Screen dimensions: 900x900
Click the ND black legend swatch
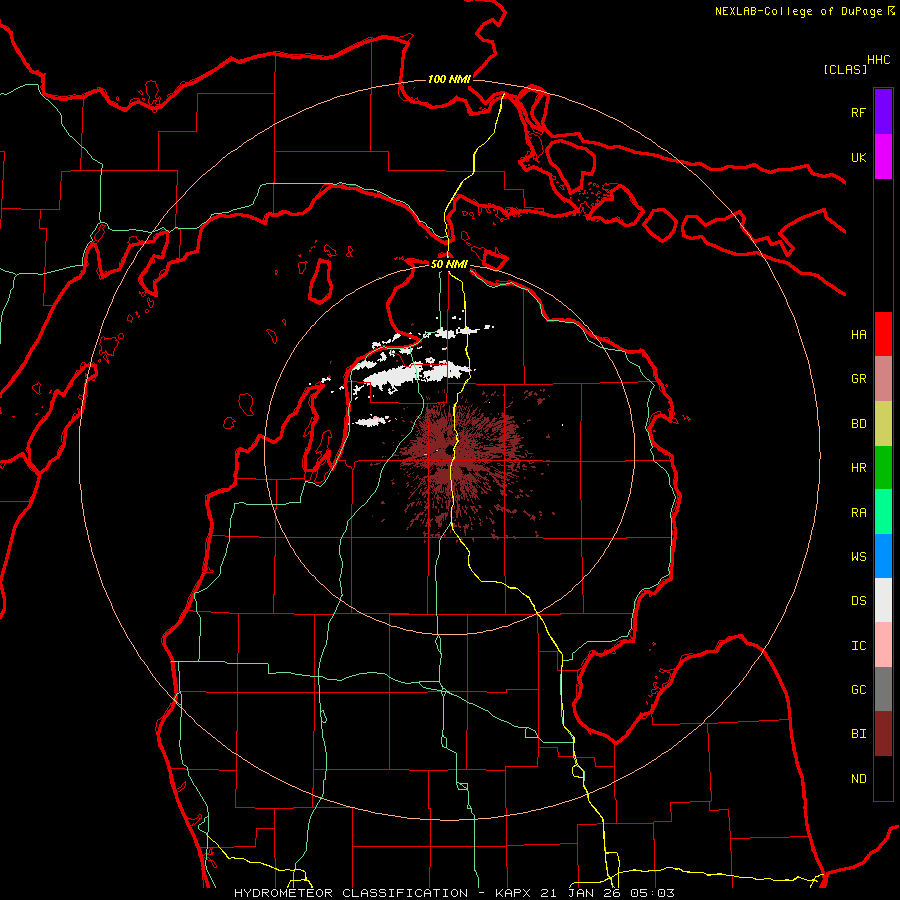pyautogui.click(x=883, y=778)
